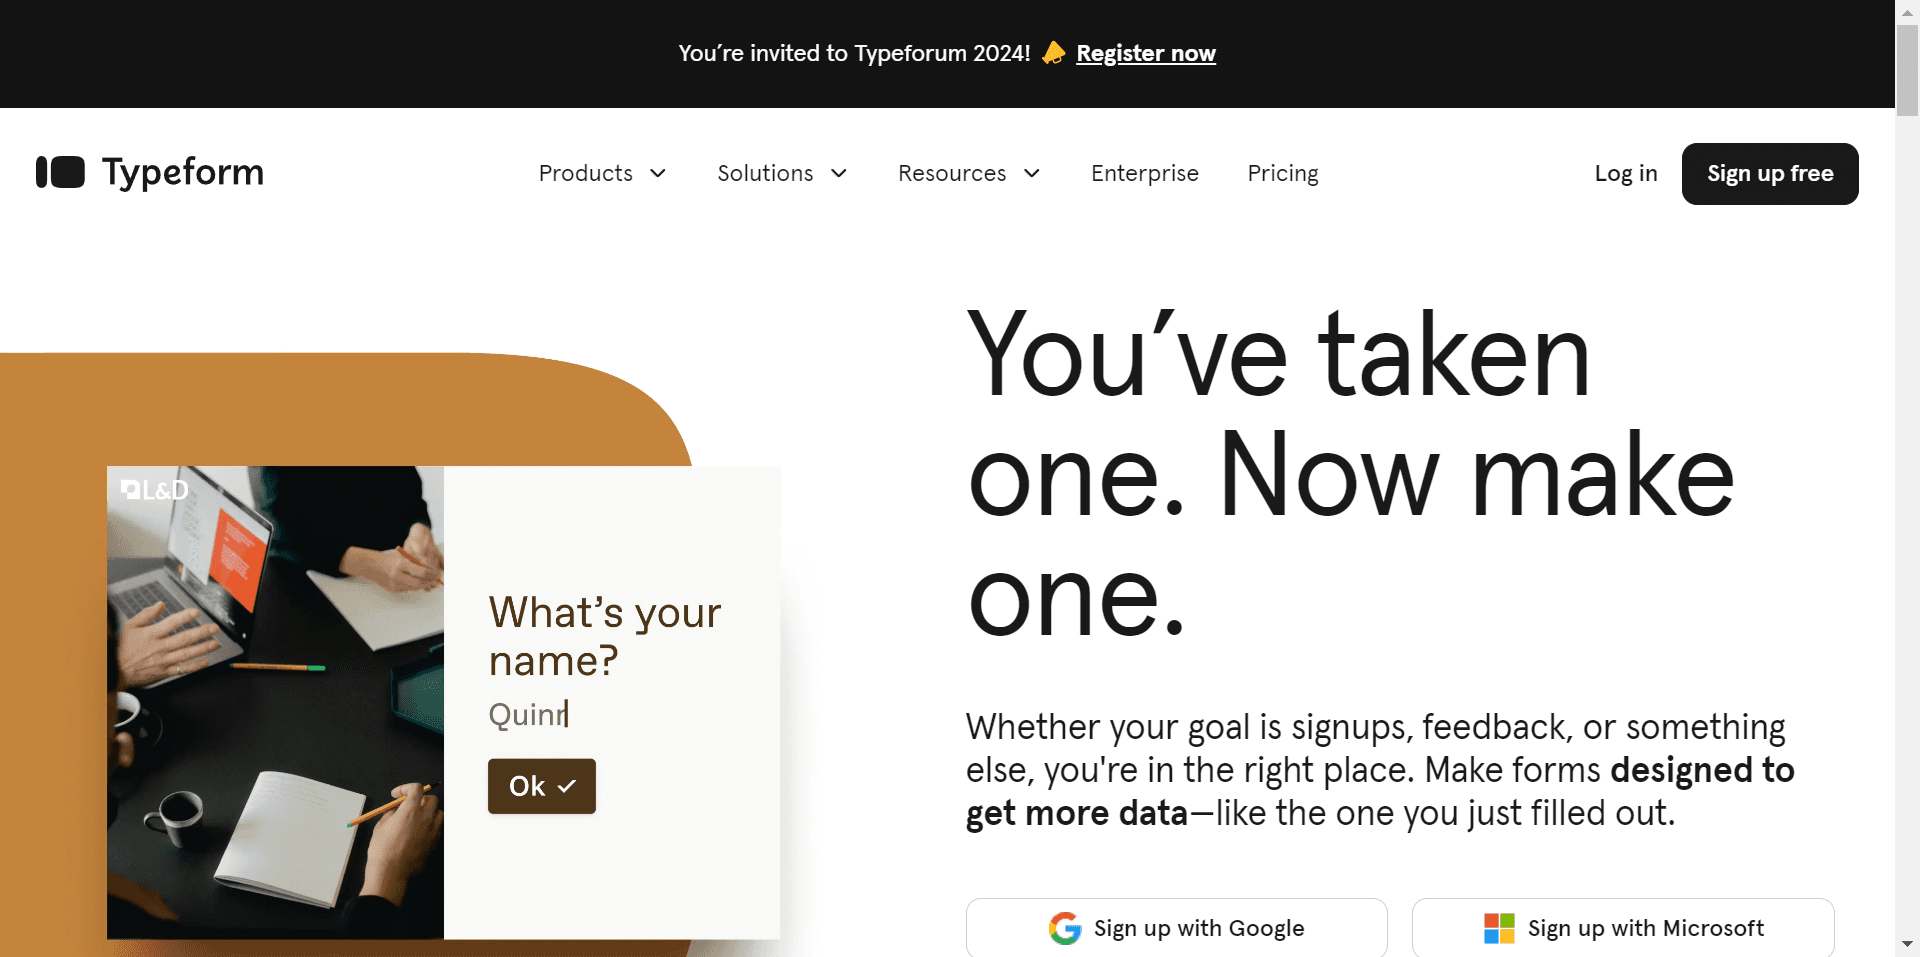Click the Sign up with Google button

point(1176,928)
